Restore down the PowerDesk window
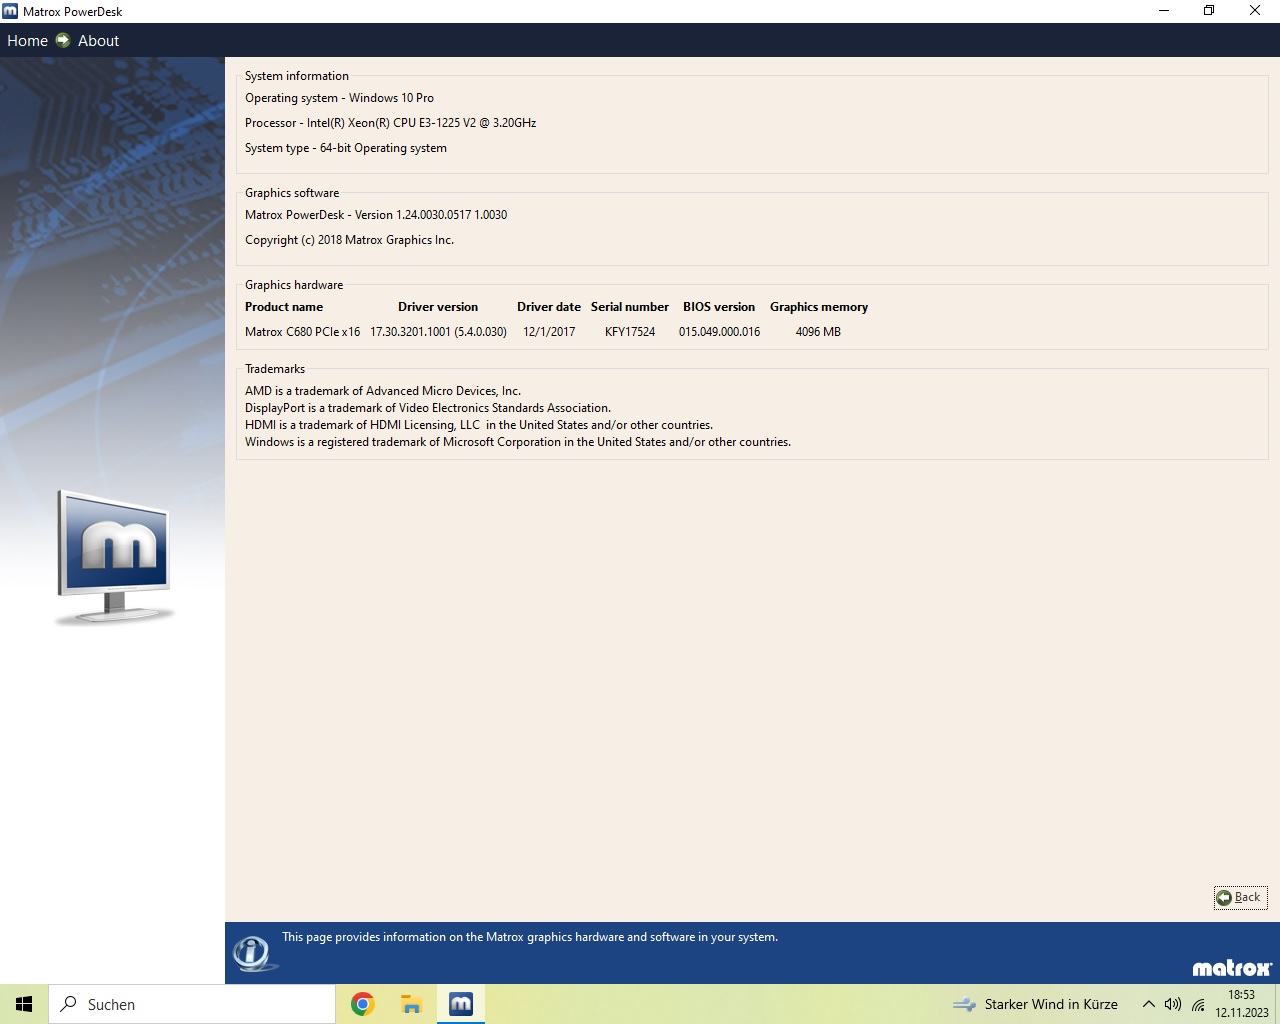This screenshot has height=1024, width=1280. point(1209,11)
